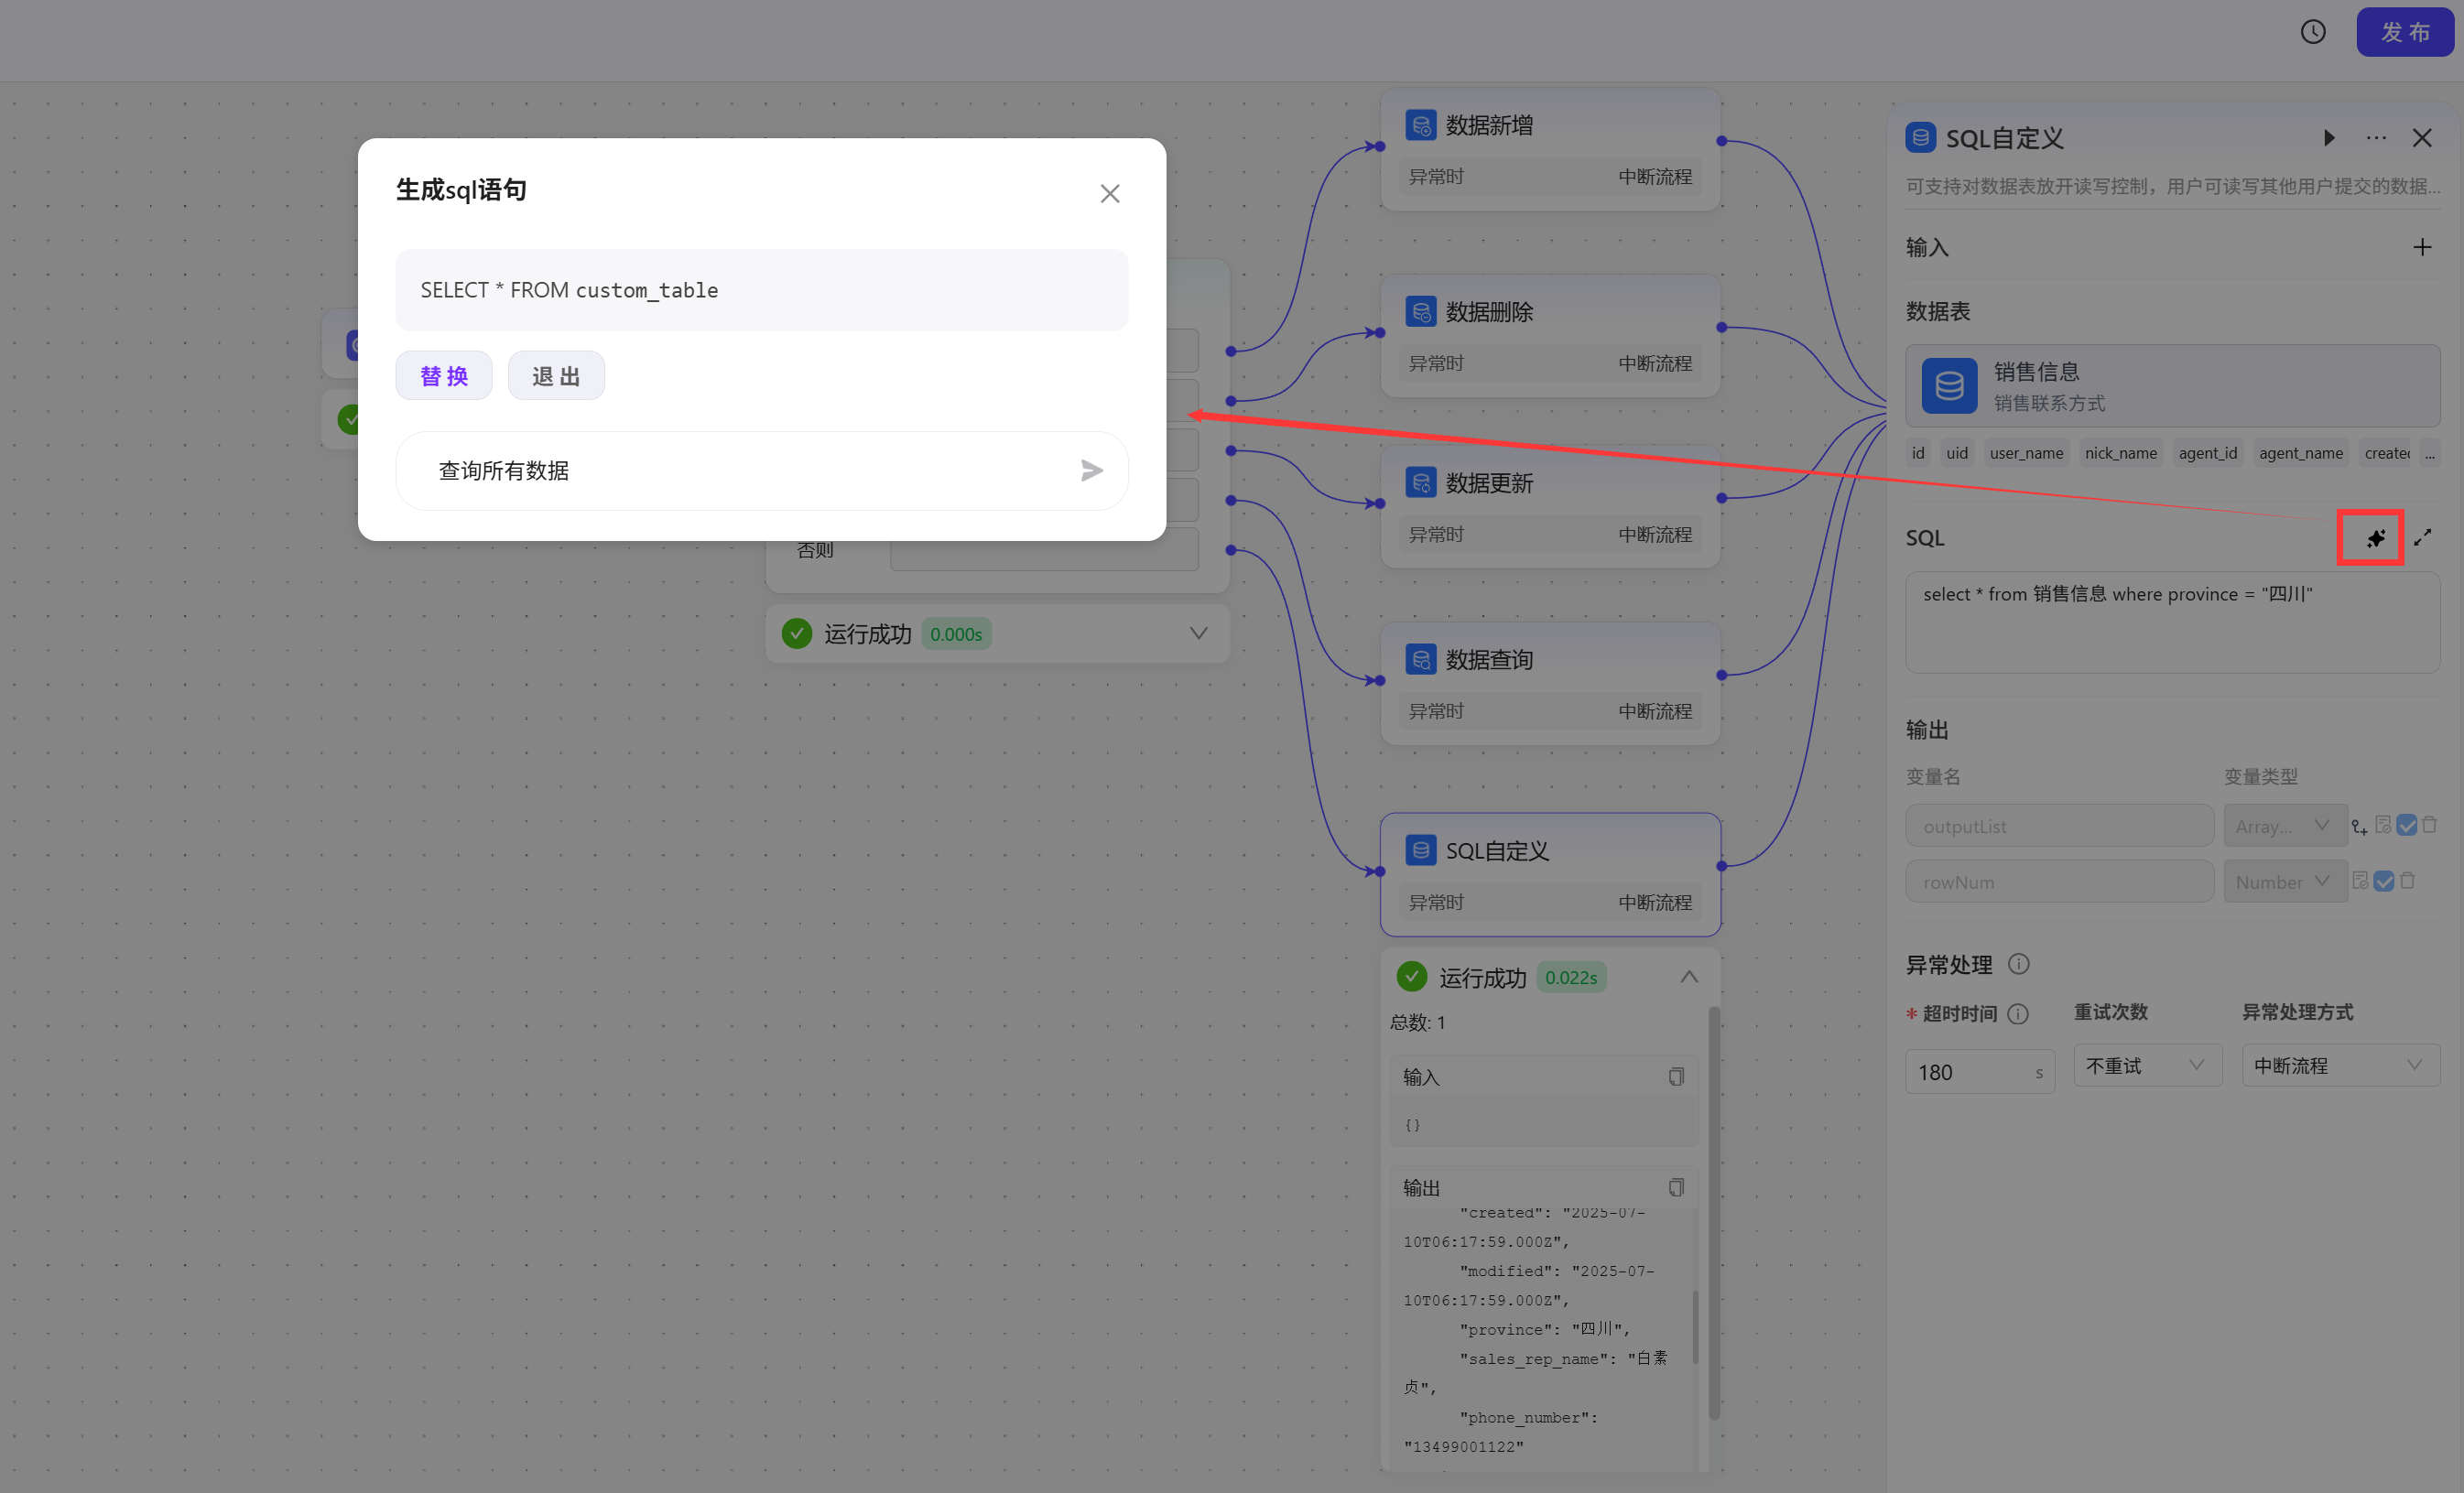Click the 退出 button
The width and height of the screenshot is (2464, 1493).
point(556,376)
